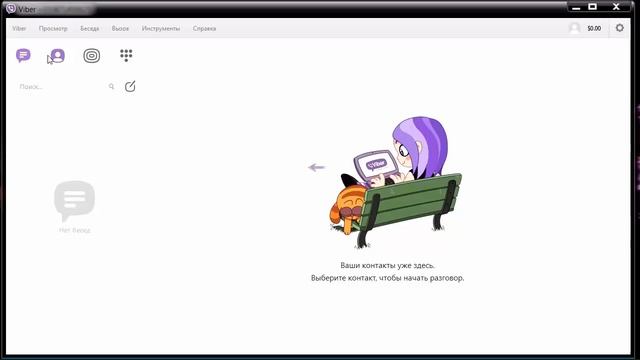This screenshot has width=640, height=360.
Task: Open the public accounts icon
Action: (92, 56)
